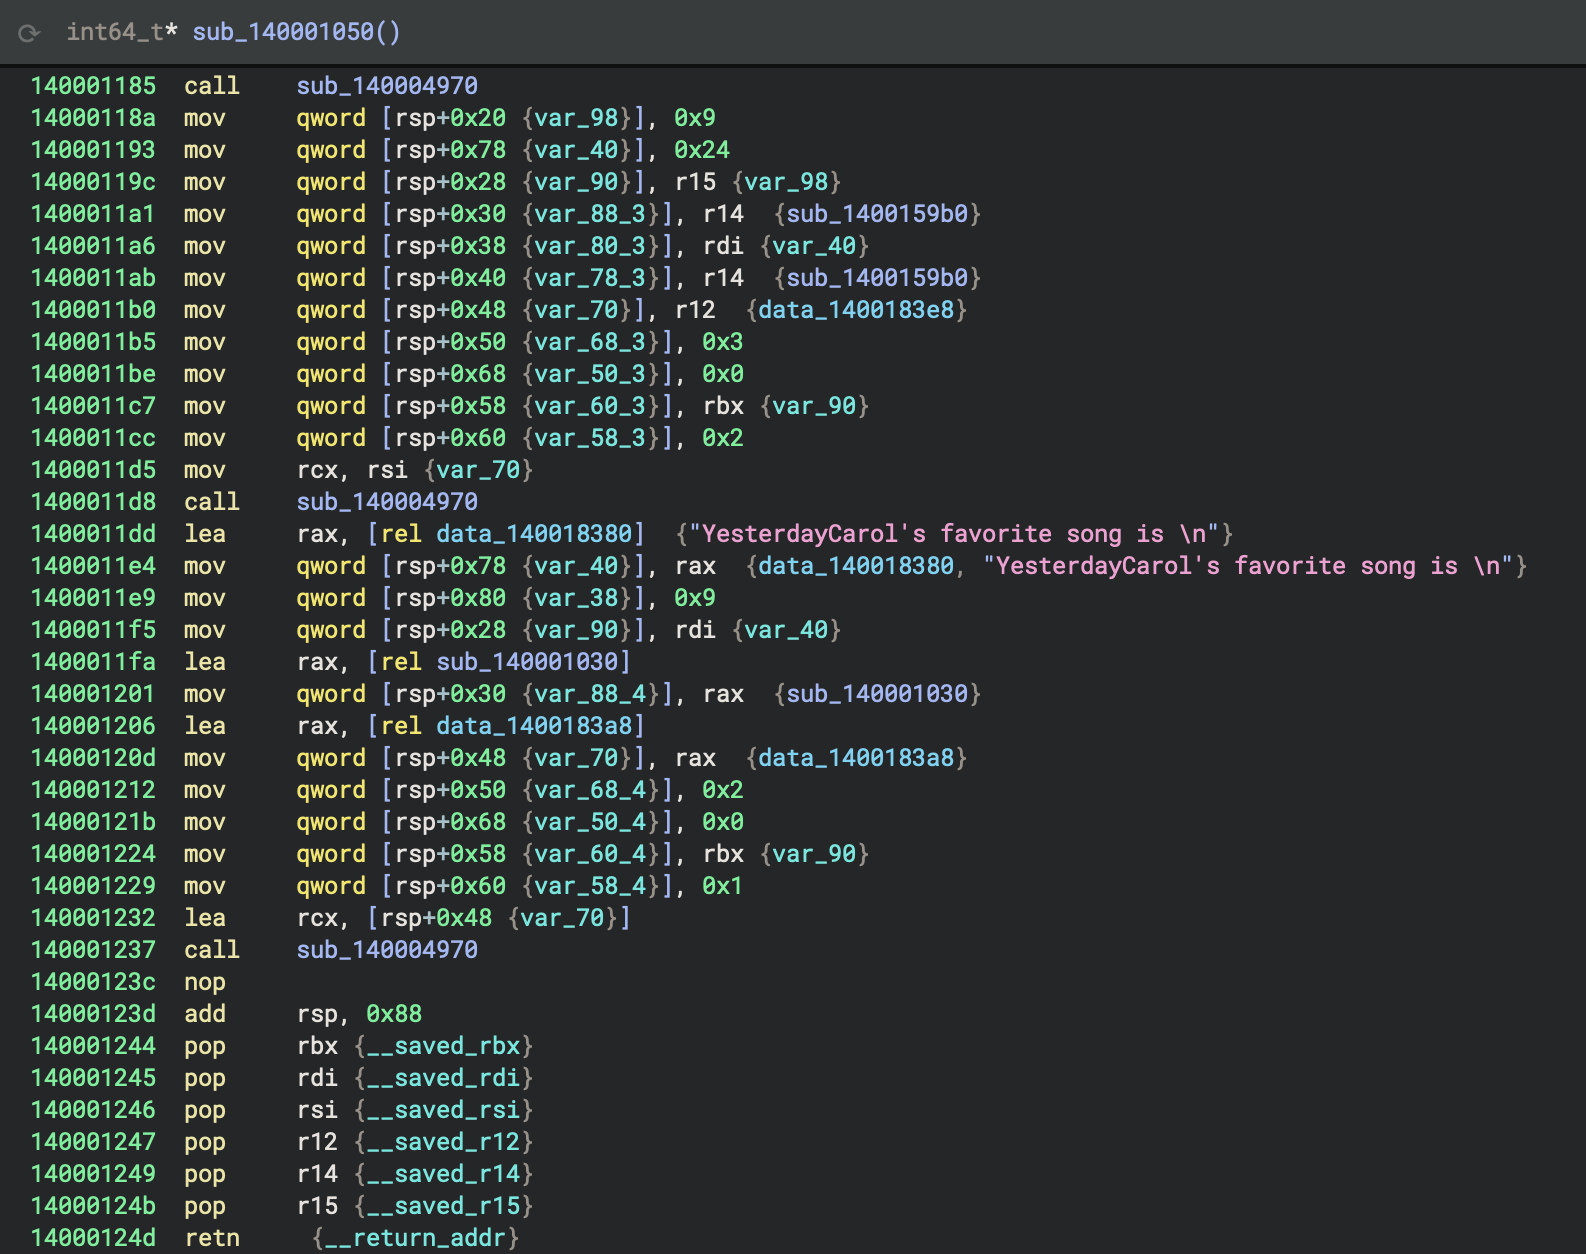Viewport: 1586px width, 1254px height.
Task: Click sub_1400159b0 annotation at address 1400011a1
Action: (877, 214)
